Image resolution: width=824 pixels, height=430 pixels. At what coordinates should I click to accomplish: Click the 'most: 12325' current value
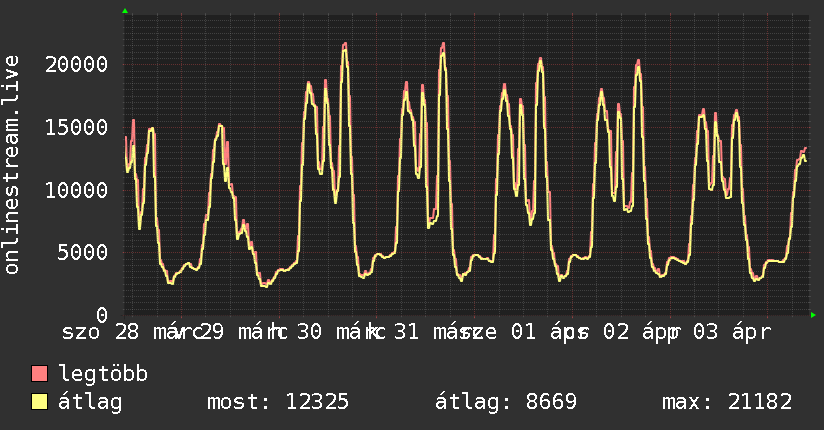click(x=277, y=402)
